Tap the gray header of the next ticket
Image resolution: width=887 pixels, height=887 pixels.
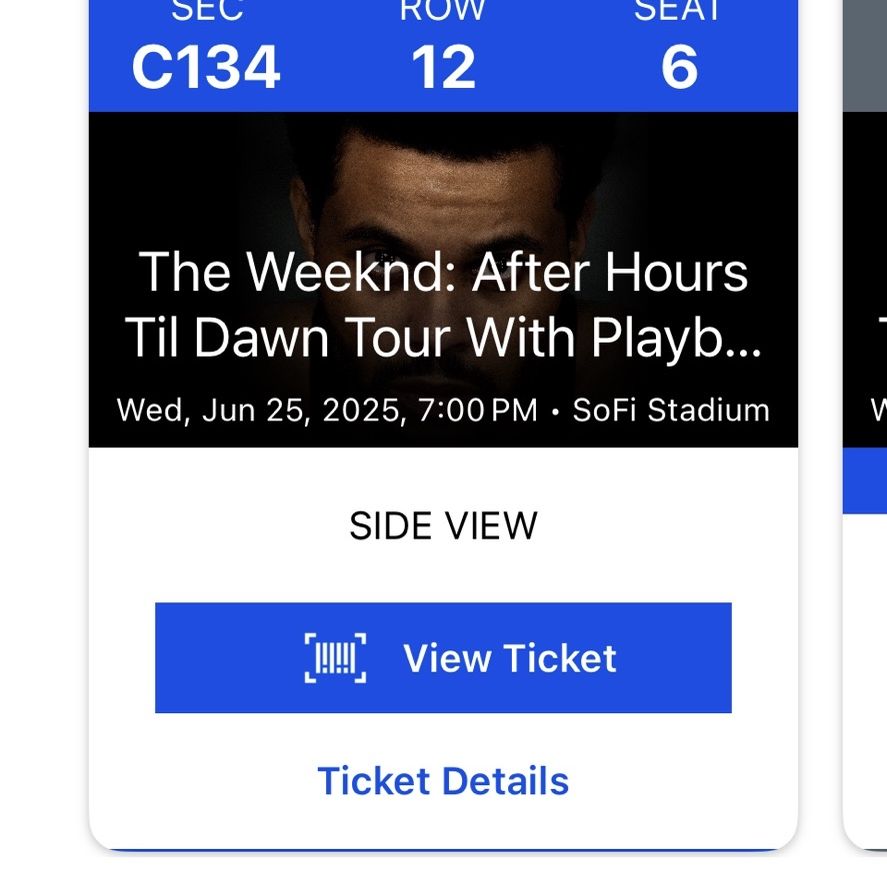(865, 56)
